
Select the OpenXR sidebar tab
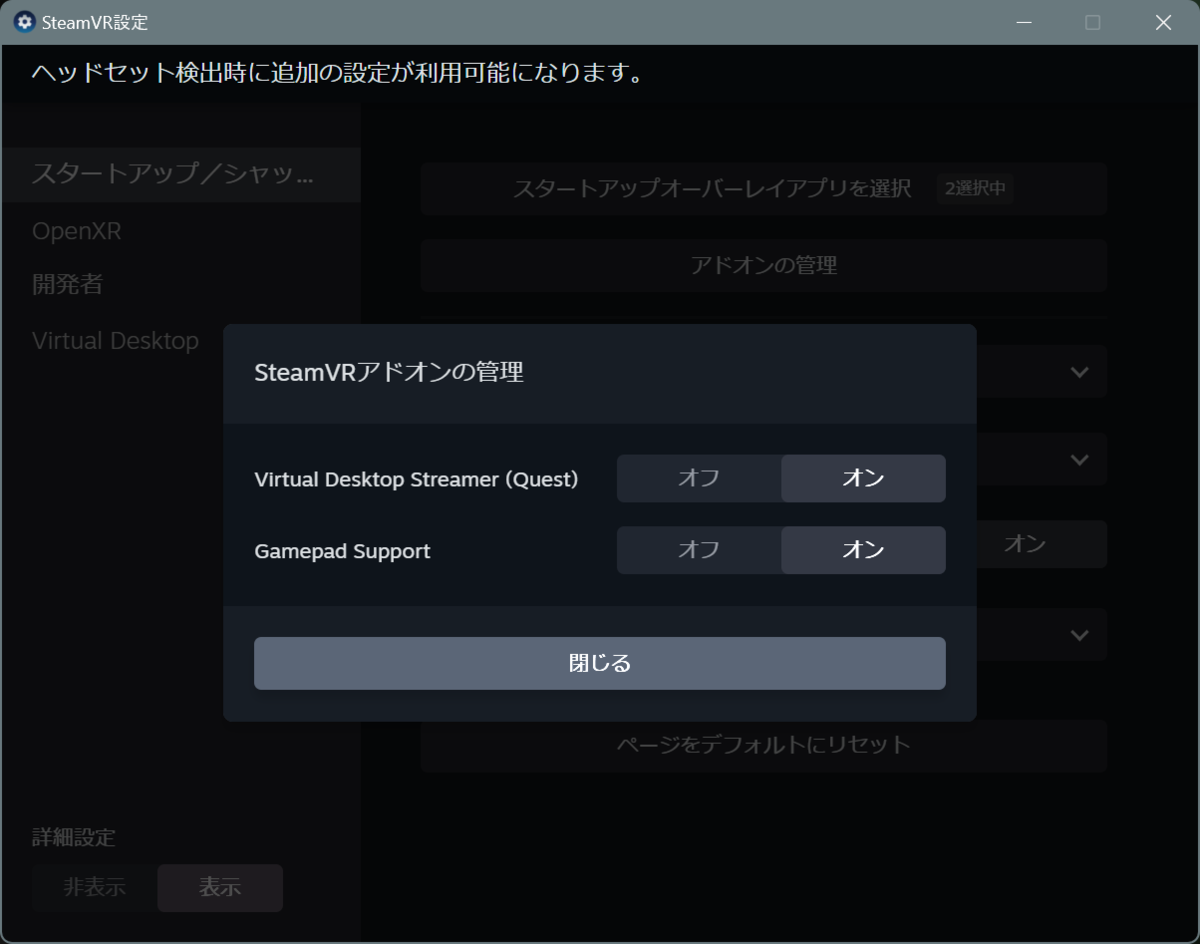(x=77, y=231)
